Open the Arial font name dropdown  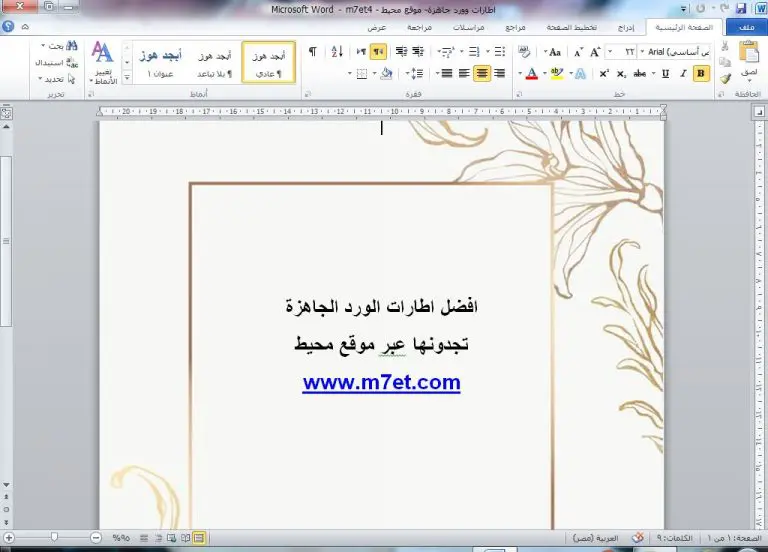pos(642,51)
